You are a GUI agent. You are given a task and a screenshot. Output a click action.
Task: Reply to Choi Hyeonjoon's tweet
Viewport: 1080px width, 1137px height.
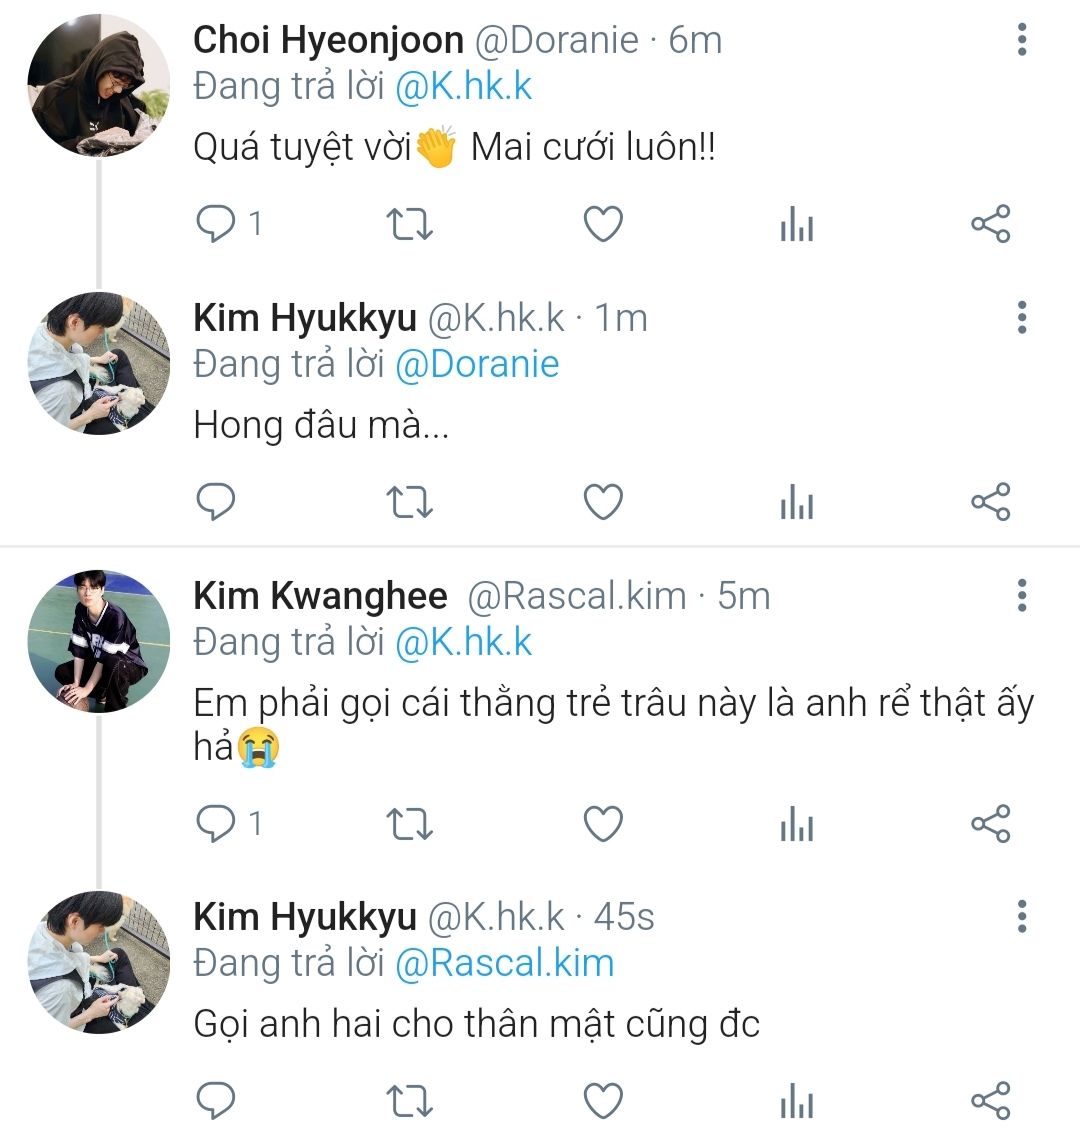(x=216, y=224)
